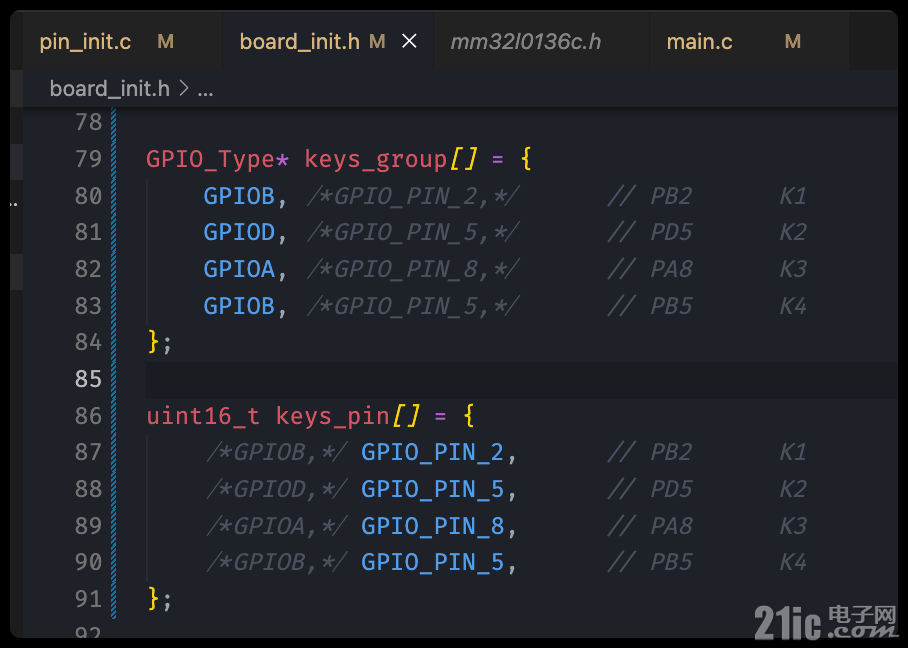
Task: Click GPIOB on line 83
Action: pos(239,306)
